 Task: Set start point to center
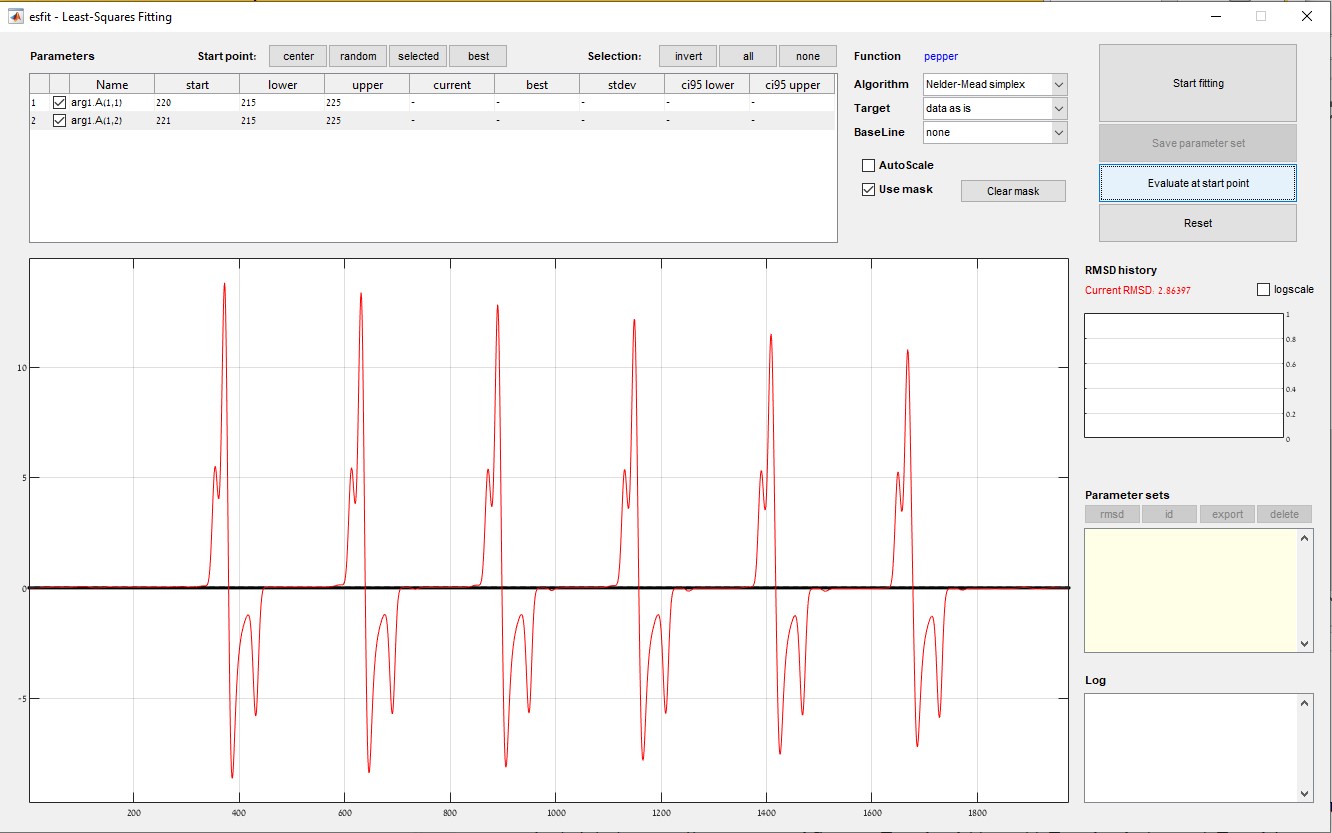point(298,56)
